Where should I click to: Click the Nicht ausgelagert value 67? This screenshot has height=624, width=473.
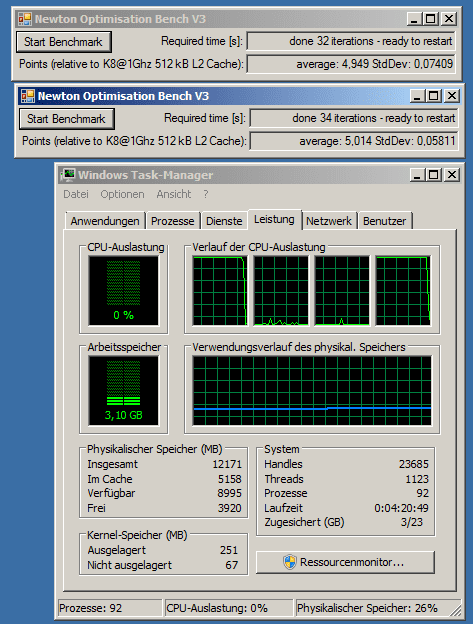[x=232, y=565]
